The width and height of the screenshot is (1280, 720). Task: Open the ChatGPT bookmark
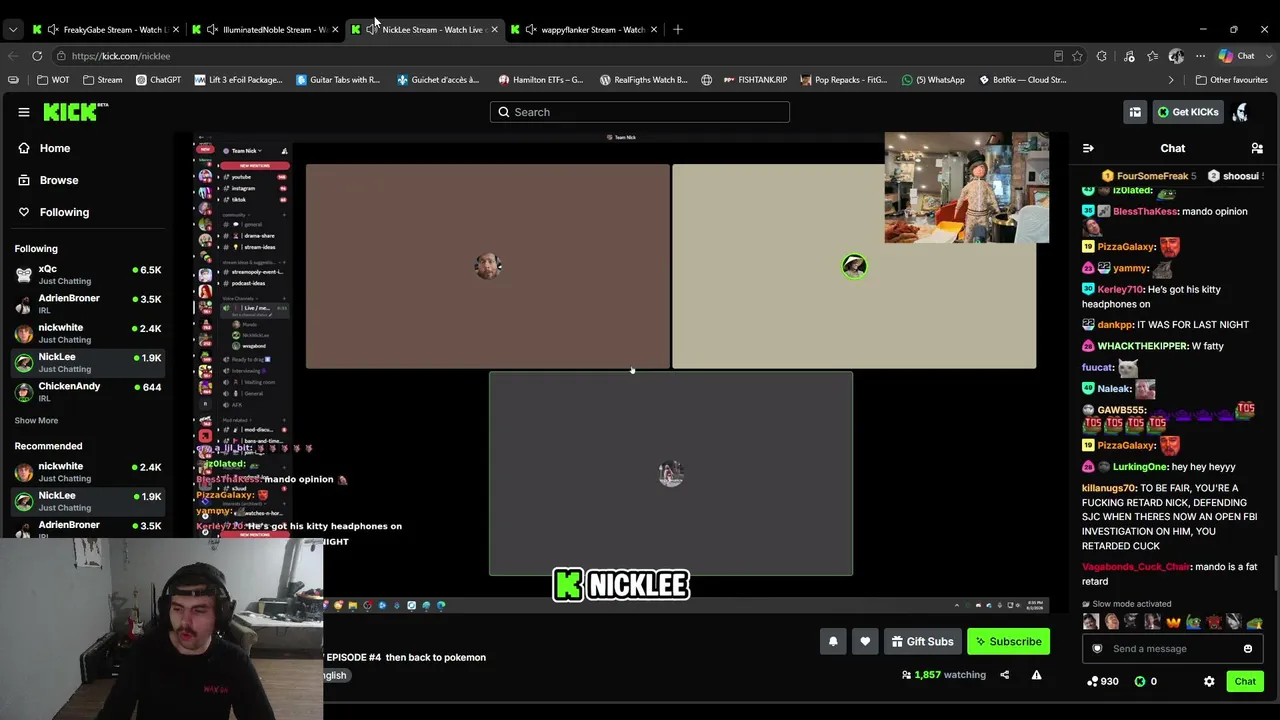coord(158,80)
